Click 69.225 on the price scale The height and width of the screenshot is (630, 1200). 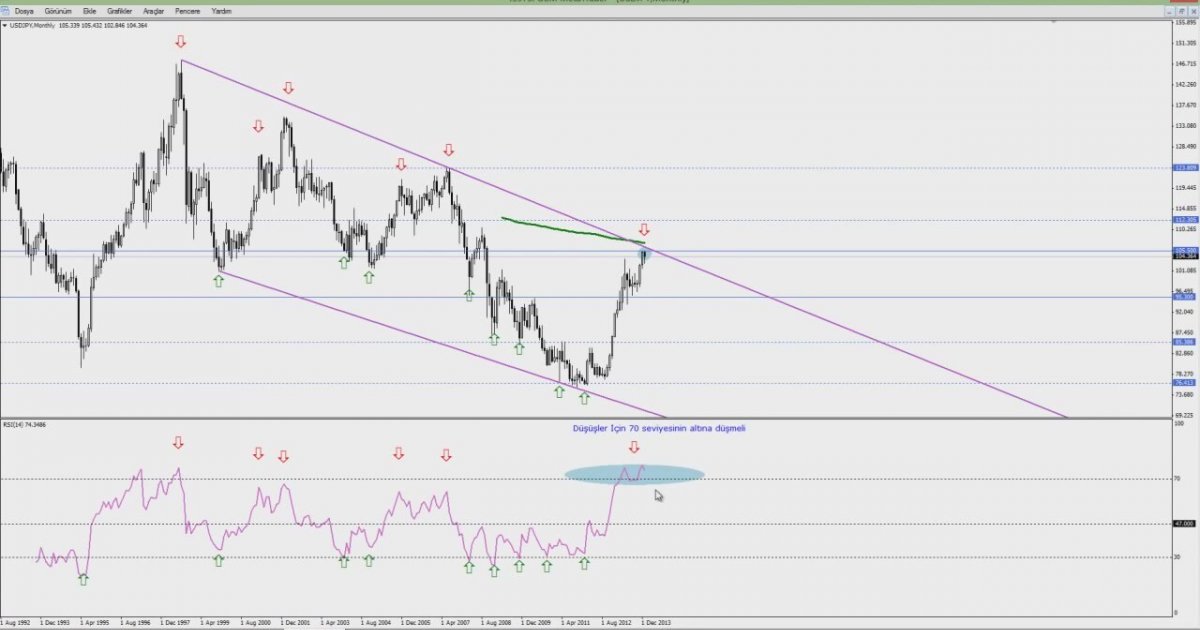(1185, 415)
